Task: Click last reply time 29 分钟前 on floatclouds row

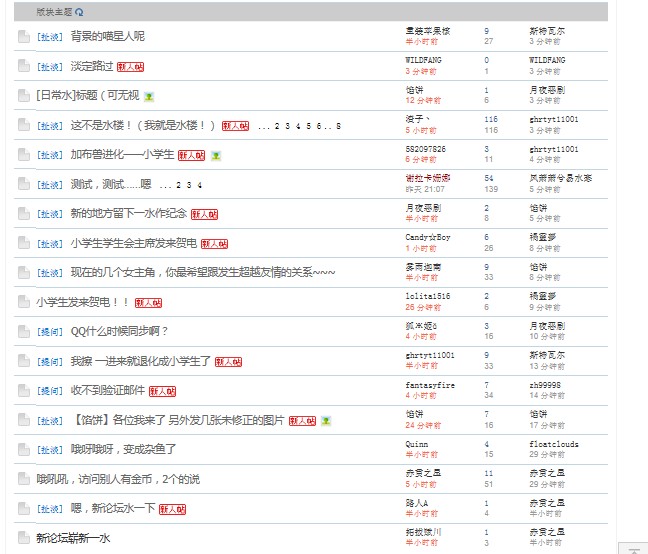Action: pyautogui.click(x=547, y=454)
